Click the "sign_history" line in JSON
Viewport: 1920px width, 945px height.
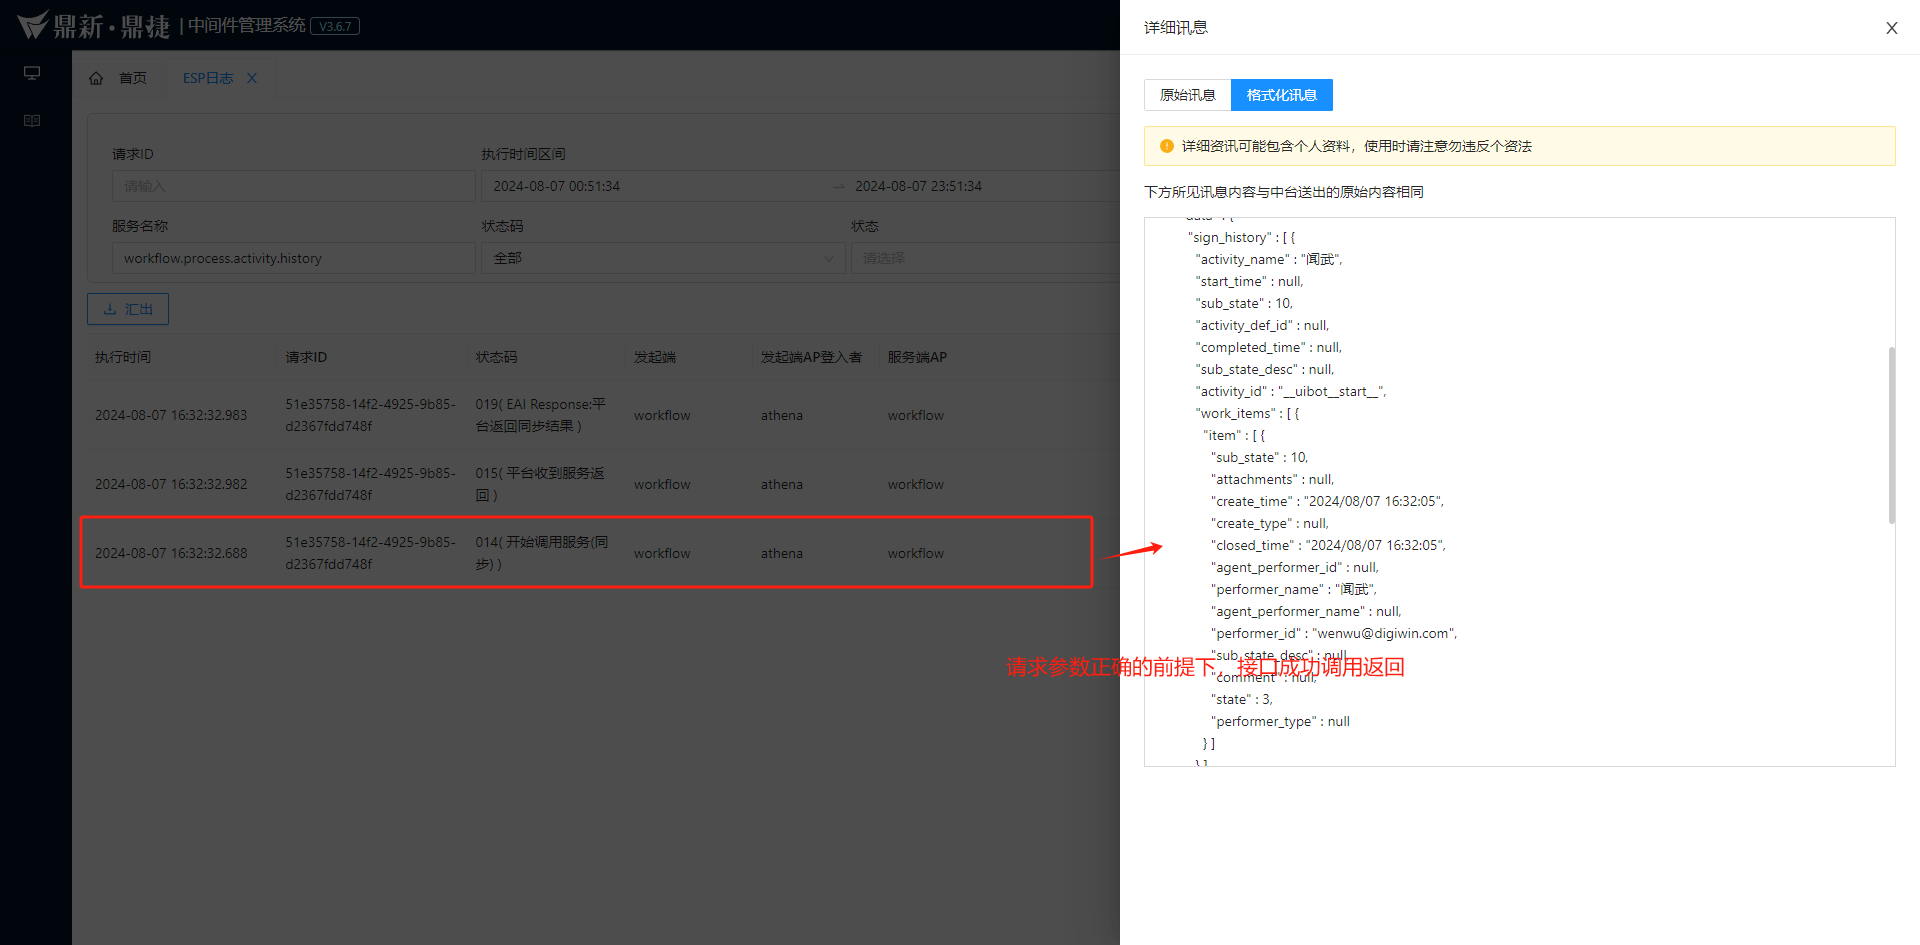1241,237
